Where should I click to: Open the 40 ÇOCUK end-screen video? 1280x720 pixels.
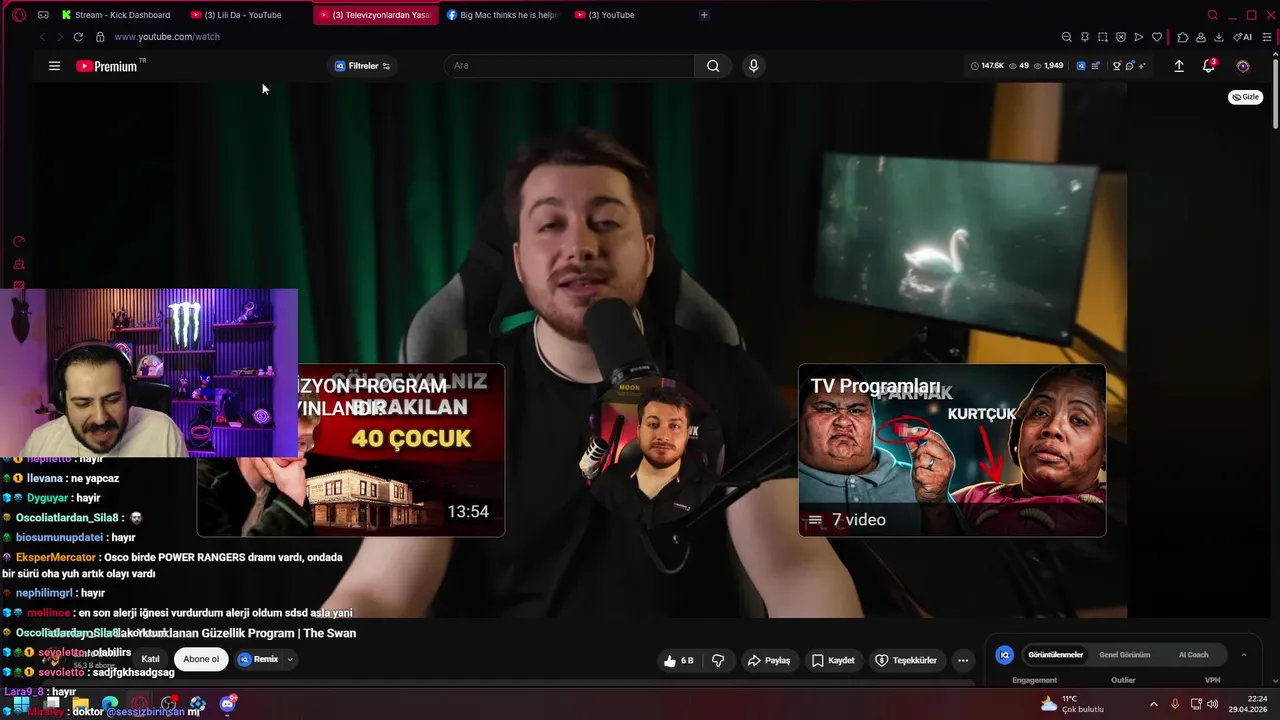[x=351, y=450]
